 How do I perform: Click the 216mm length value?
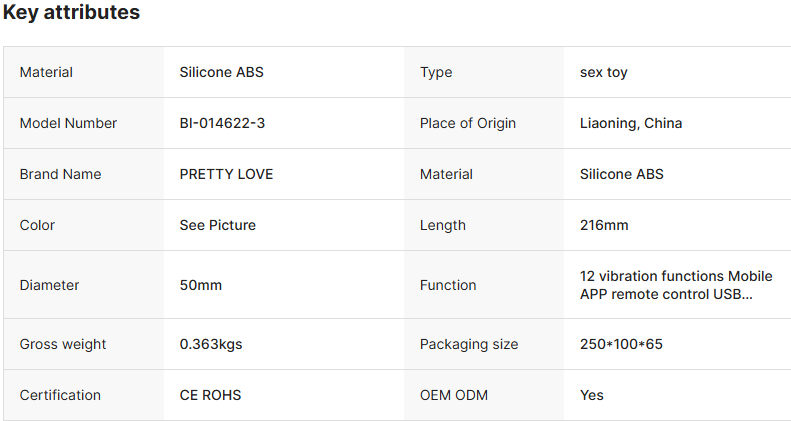pyautogui.click(x=604, y=225)
